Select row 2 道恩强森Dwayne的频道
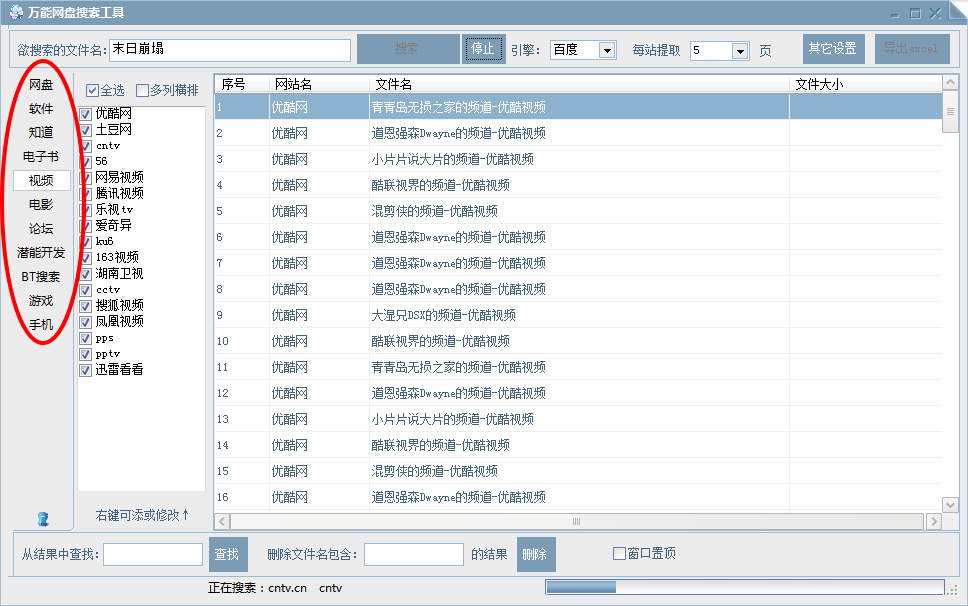The height and width of the screenshot is (606, 968). (x=578, y=133)
